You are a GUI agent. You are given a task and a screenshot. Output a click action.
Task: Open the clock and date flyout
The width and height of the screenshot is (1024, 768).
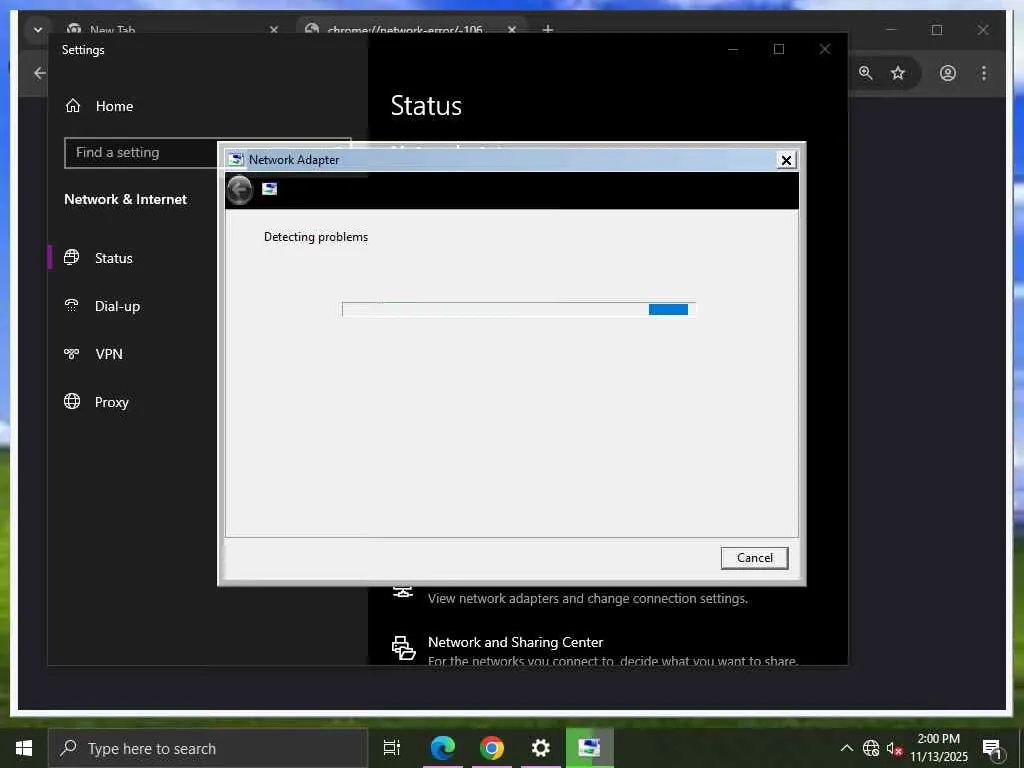point(938,748)
